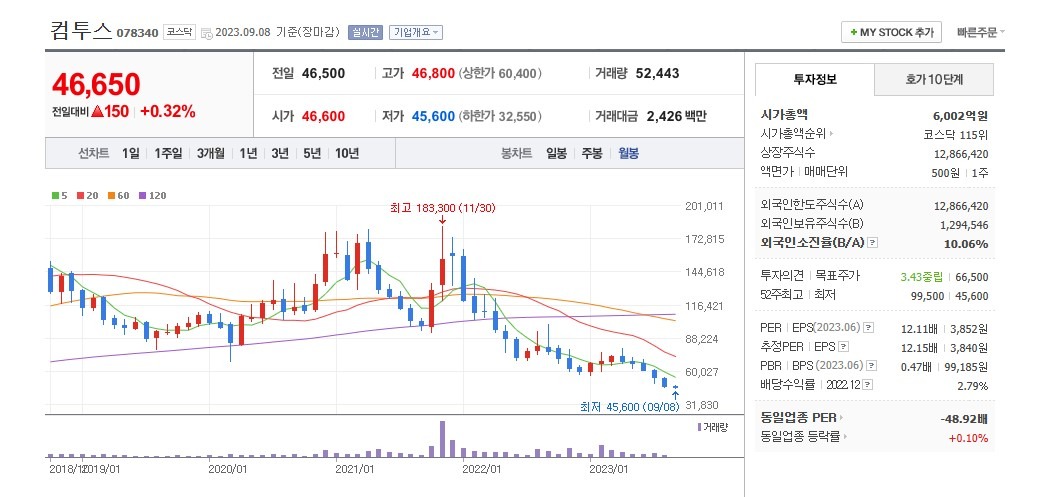Show the 일봉 daily candle chart
1043x497 pixels.
(x=556, y=154)
